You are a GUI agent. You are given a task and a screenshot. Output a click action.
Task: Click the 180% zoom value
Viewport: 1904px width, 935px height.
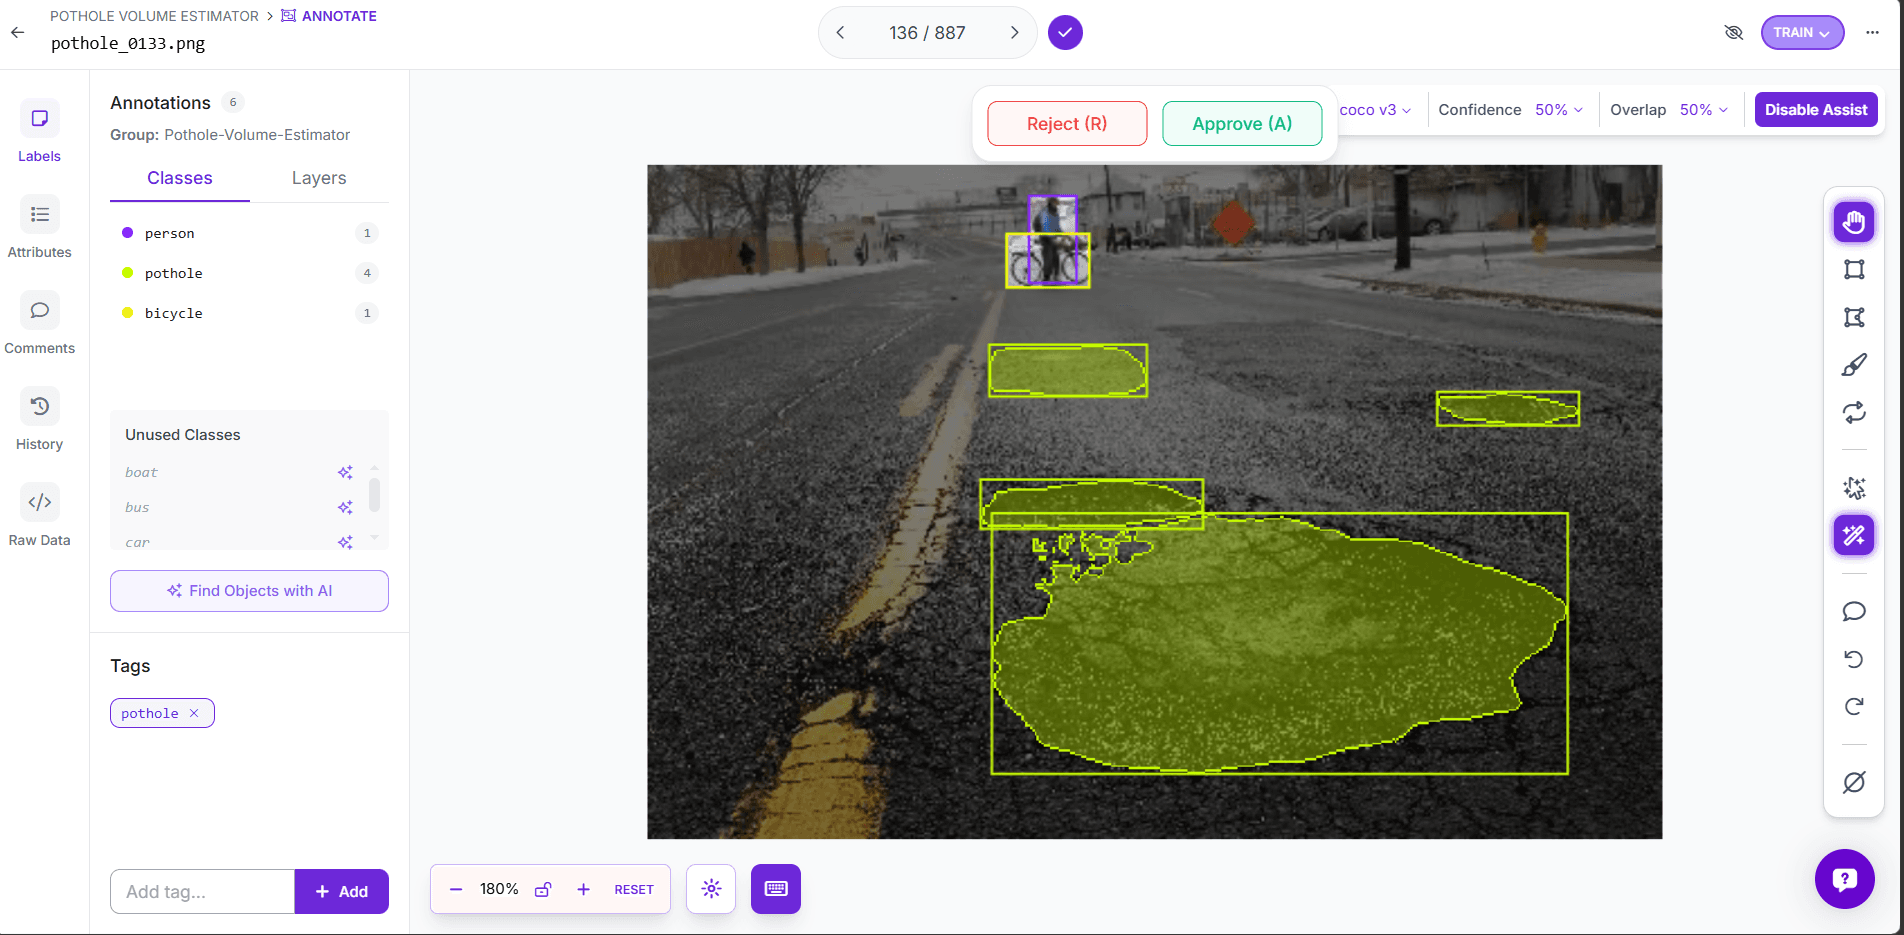point(499,889)
